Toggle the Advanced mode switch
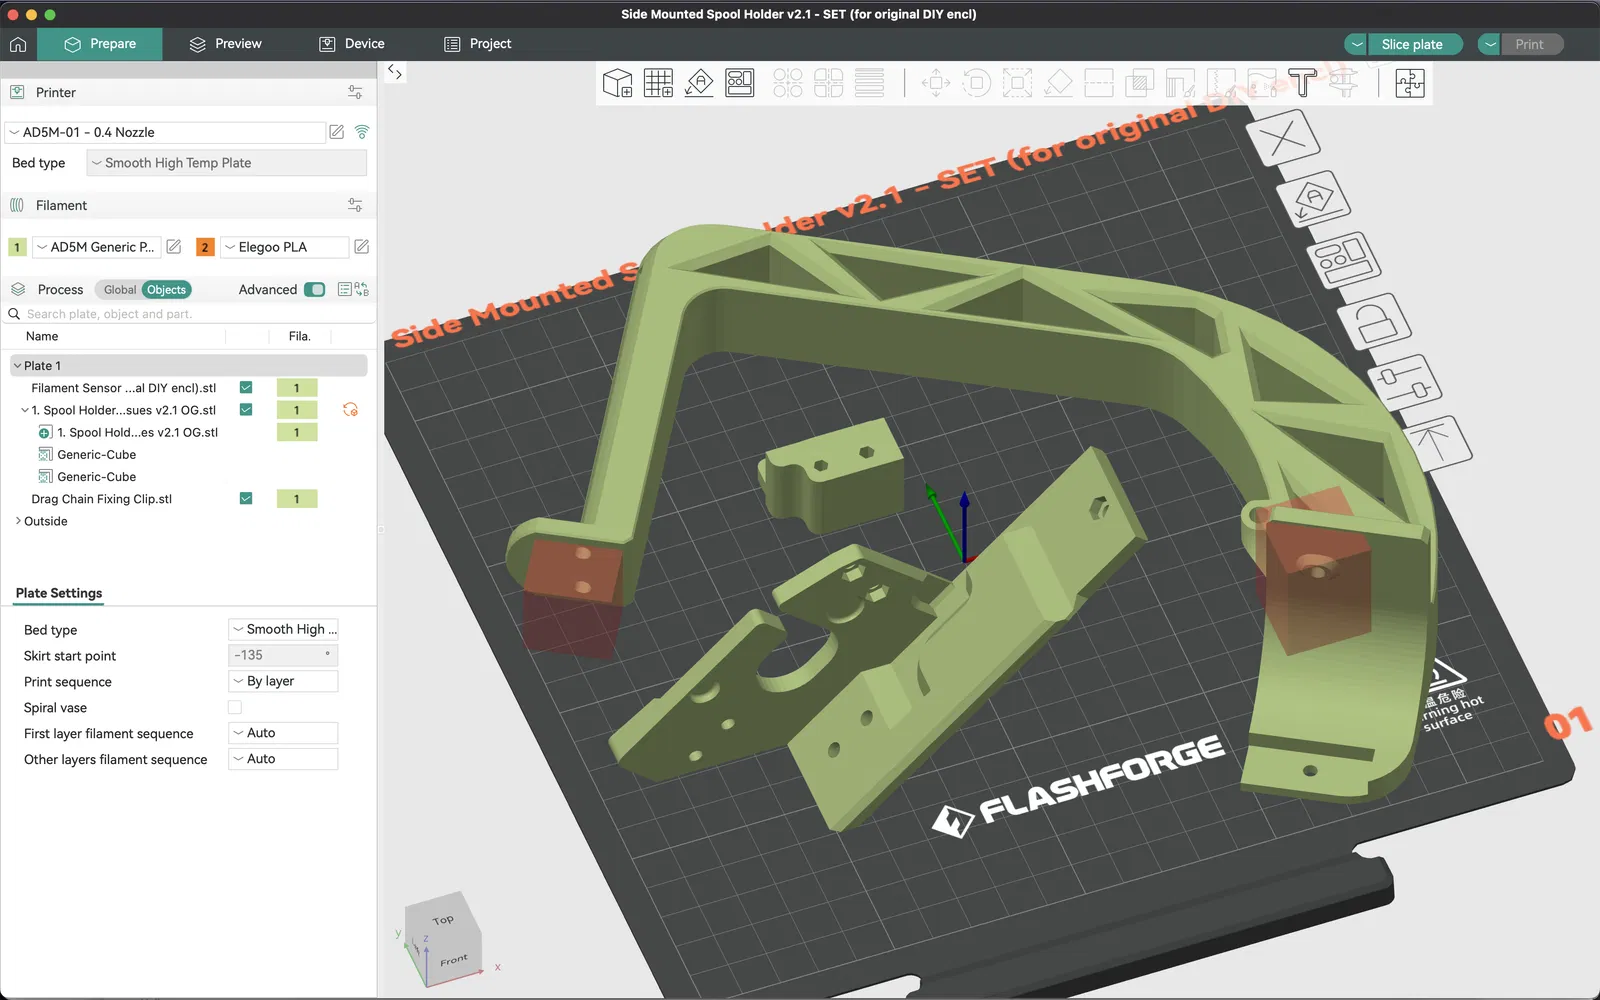 315,290
